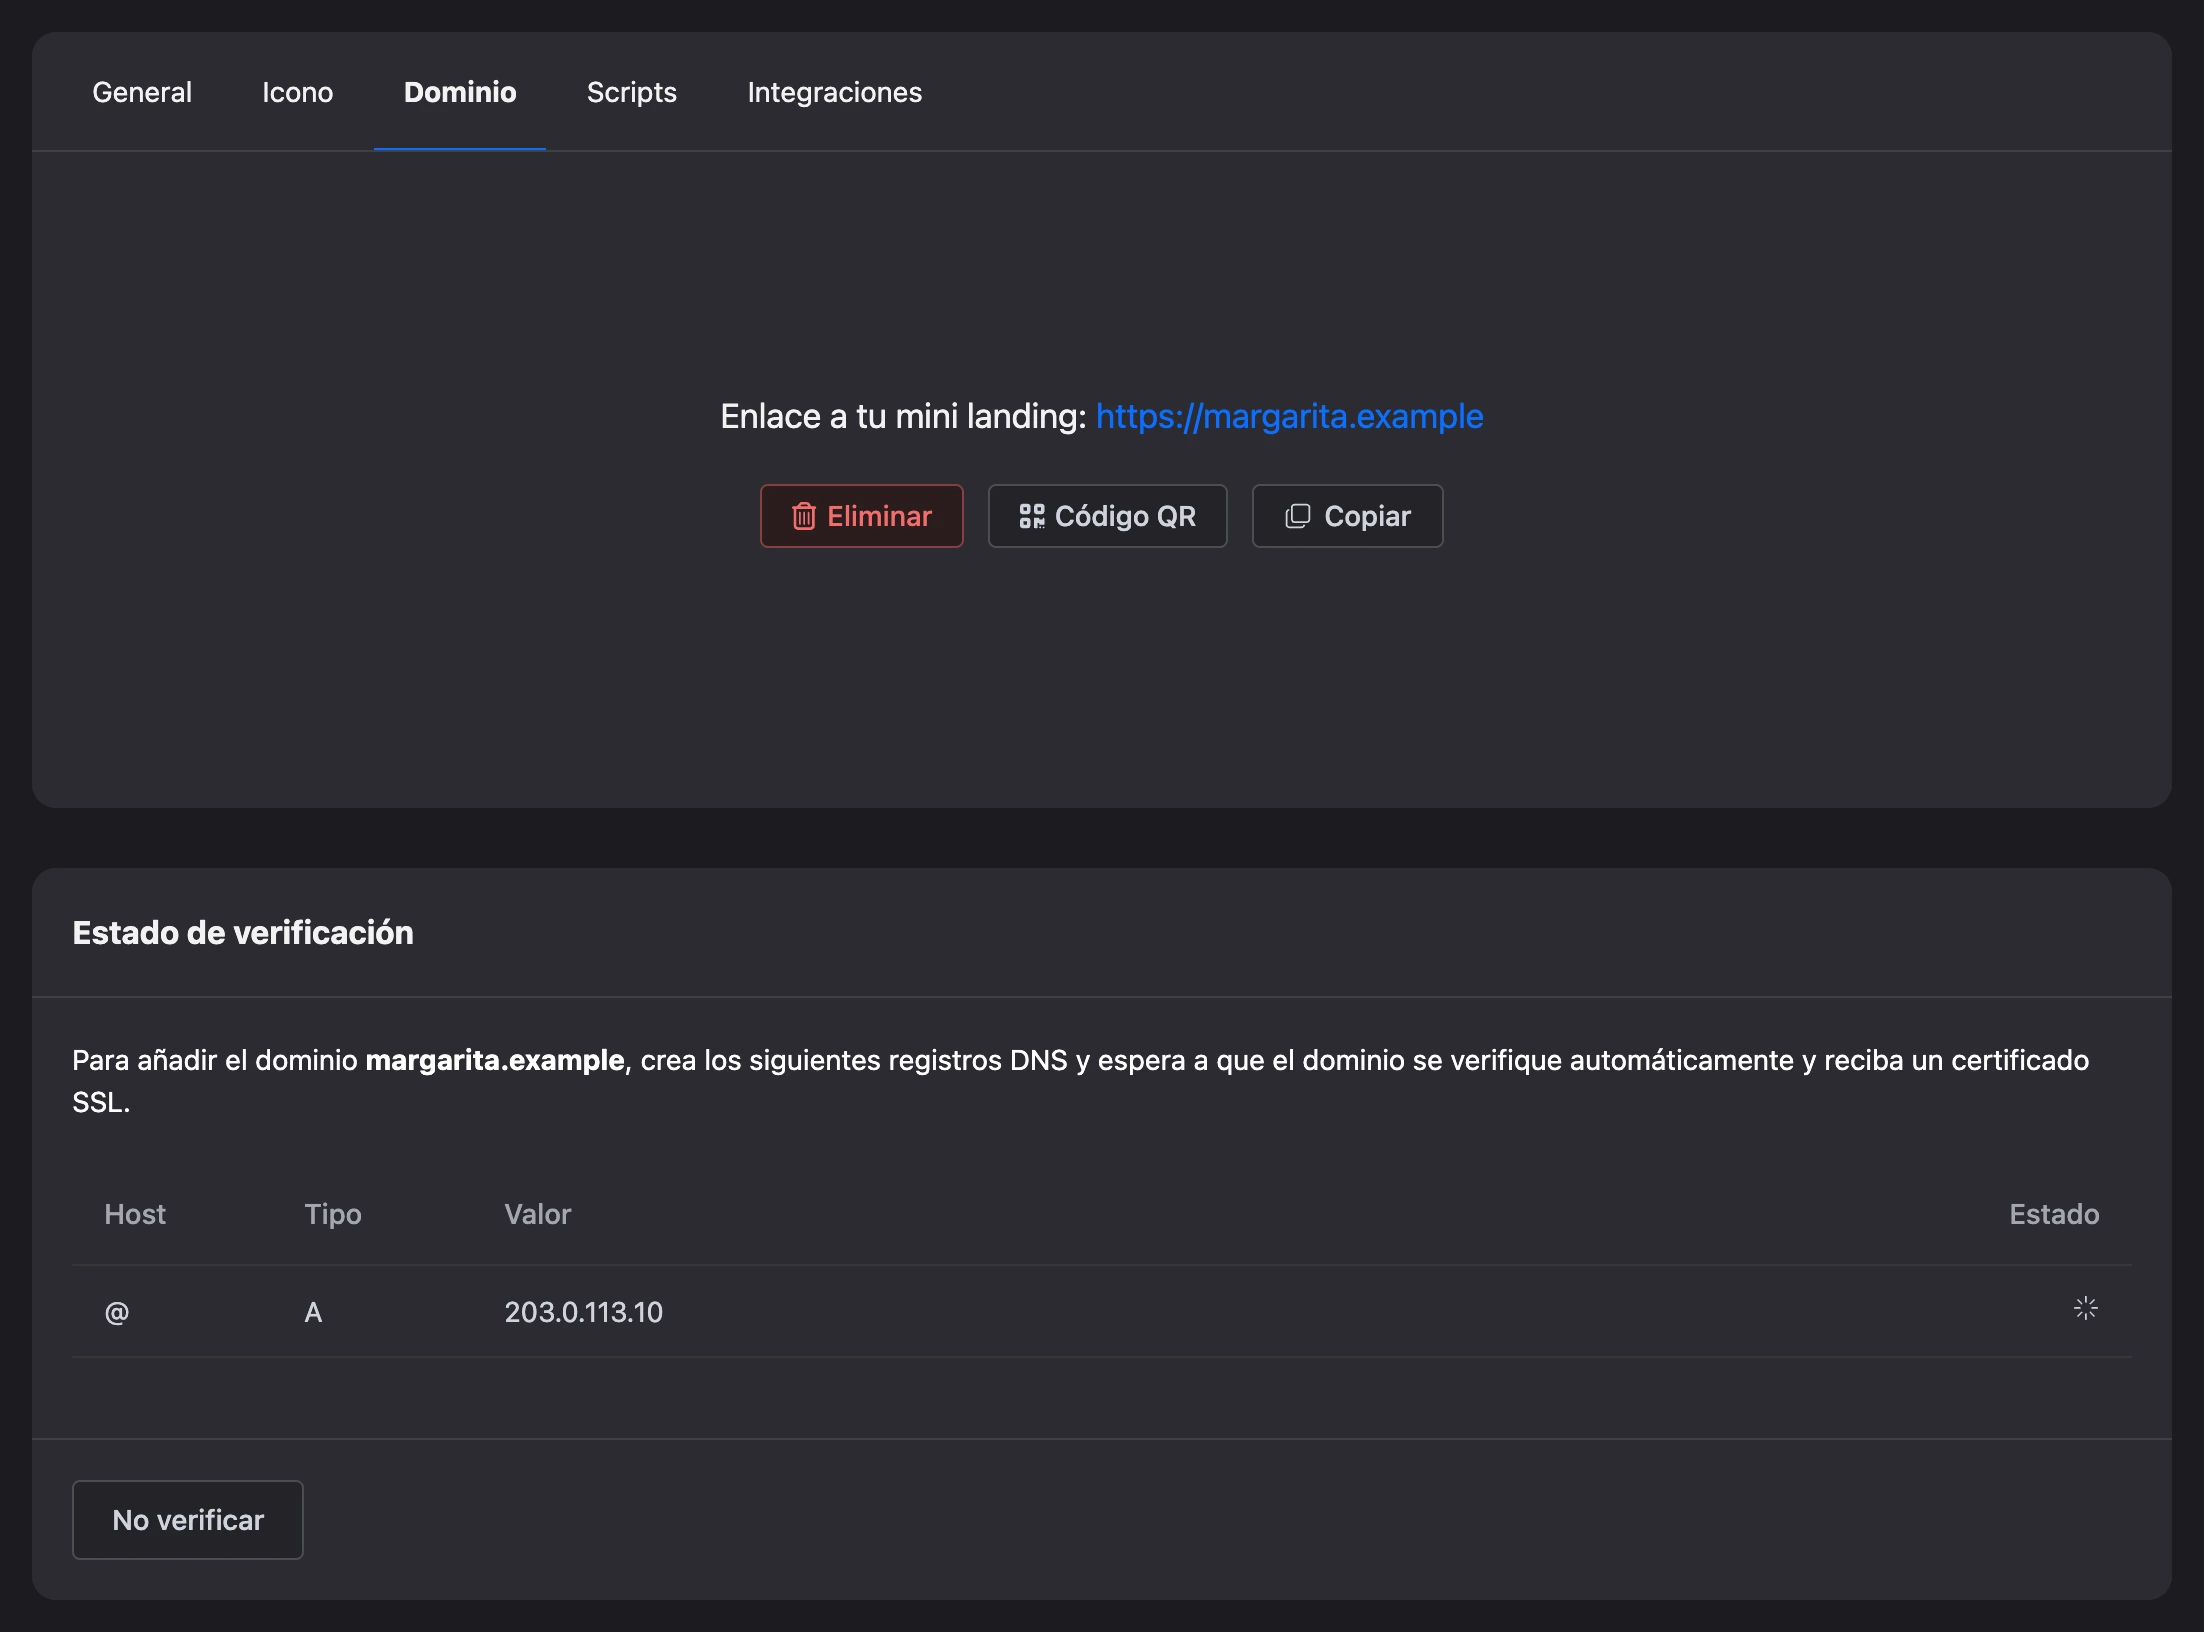Click the loading spinner in Estado column

click(x=2086, y=1308)
